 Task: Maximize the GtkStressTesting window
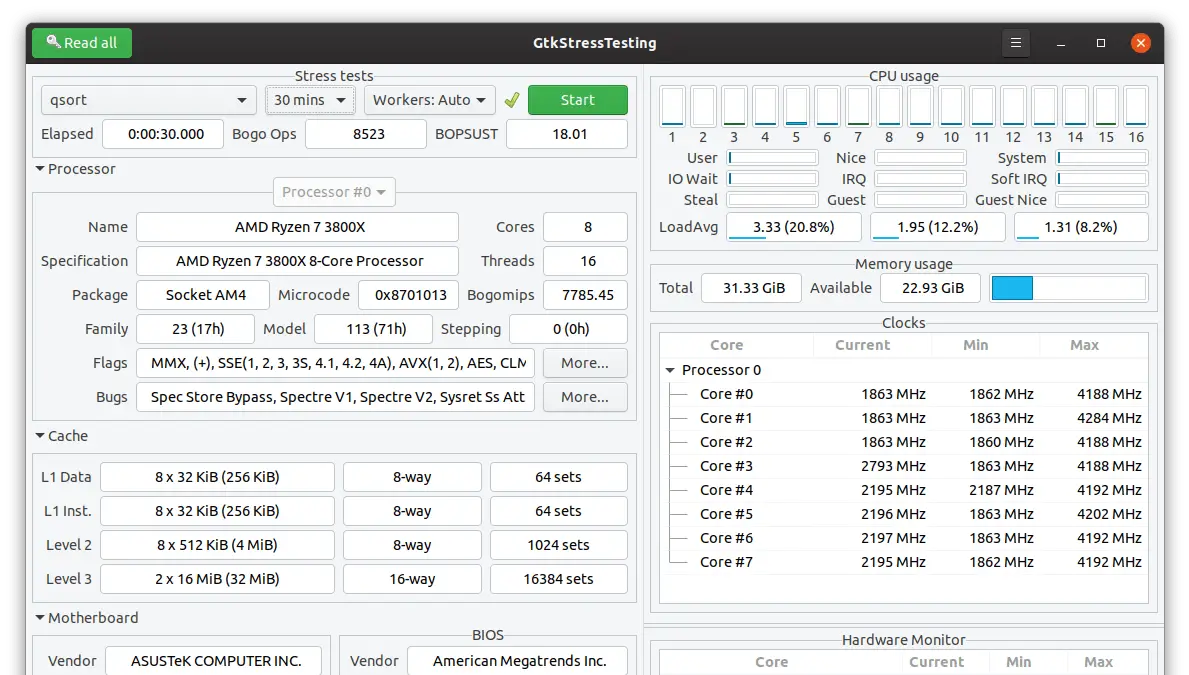coord(1101,43)
